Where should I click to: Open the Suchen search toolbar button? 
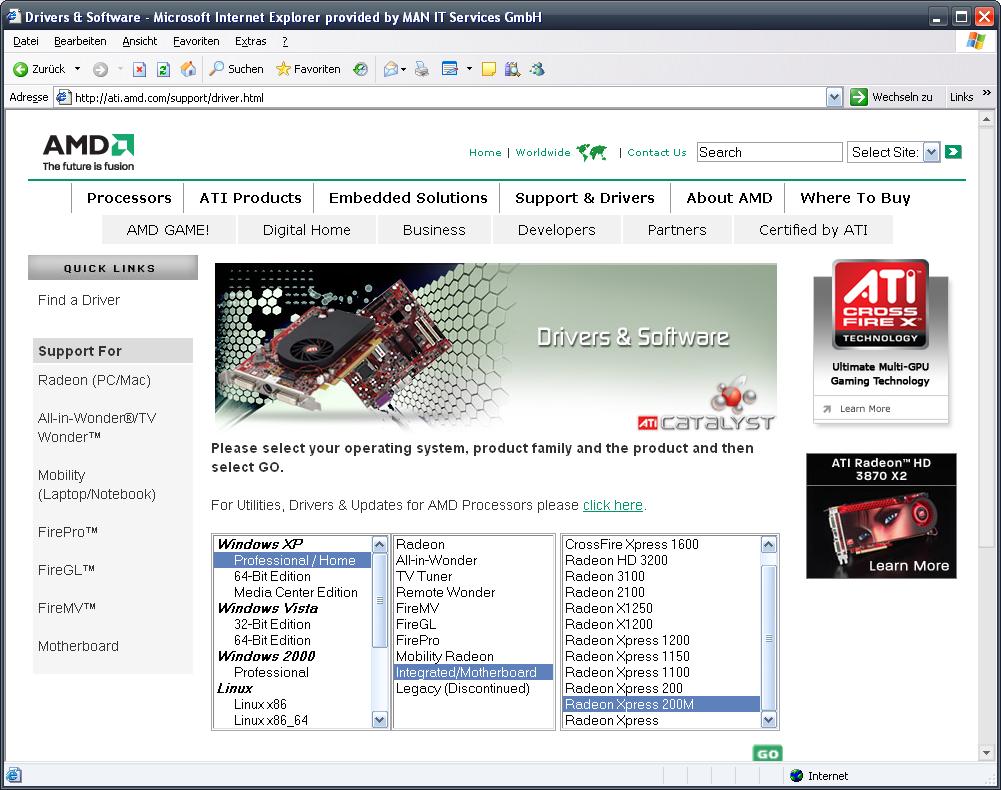click(236, 69)
